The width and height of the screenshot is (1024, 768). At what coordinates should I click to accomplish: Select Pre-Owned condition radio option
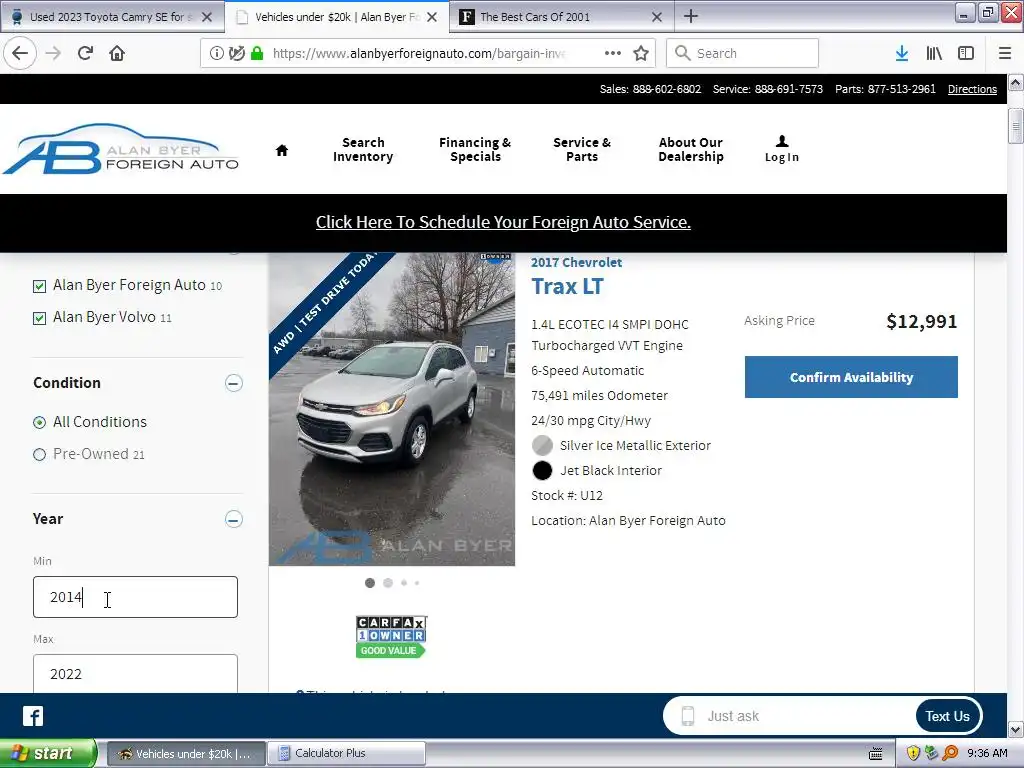(x=39, y=455)
